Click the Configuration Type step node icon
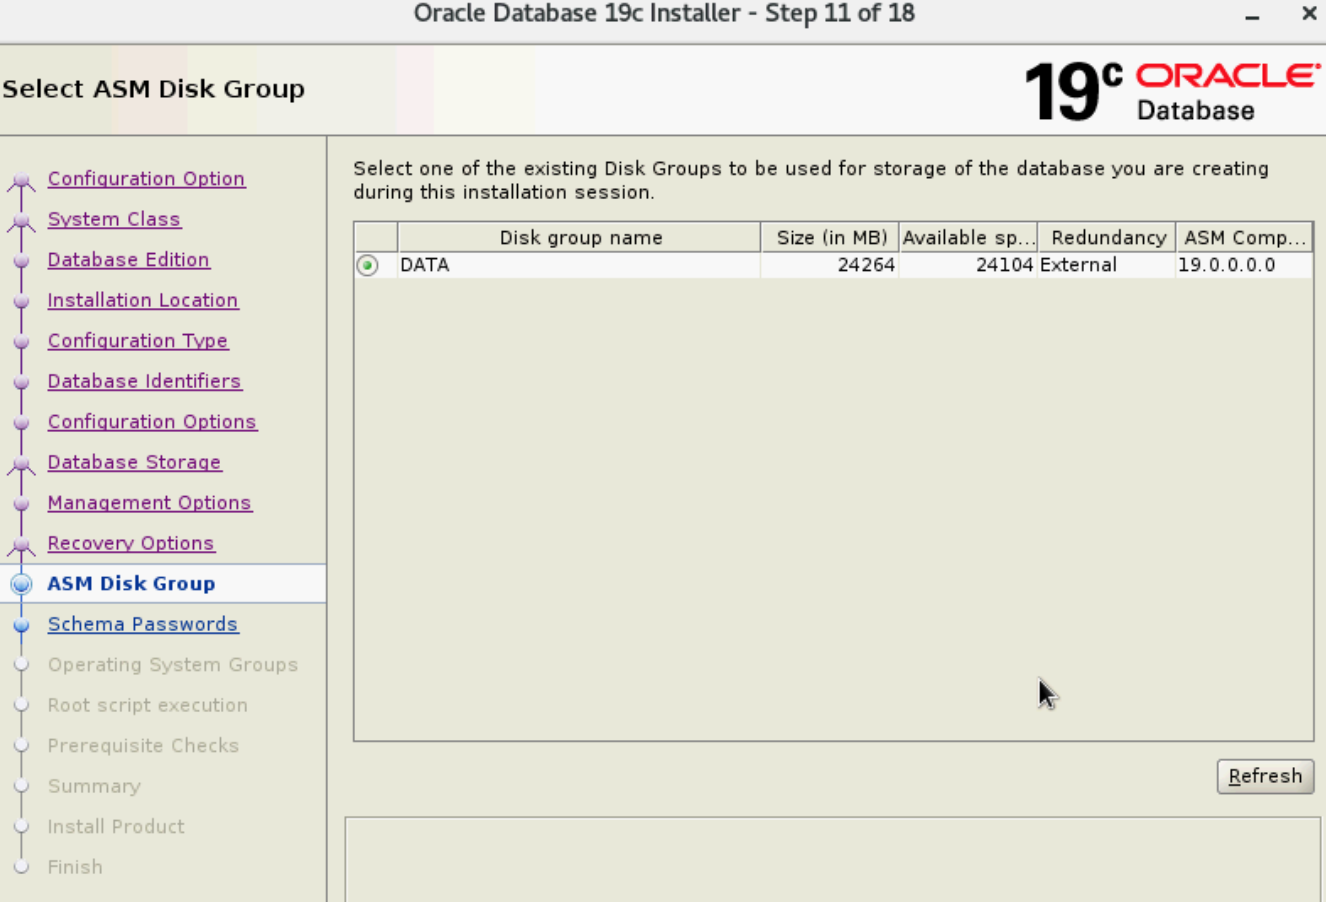 coord(21,342)
